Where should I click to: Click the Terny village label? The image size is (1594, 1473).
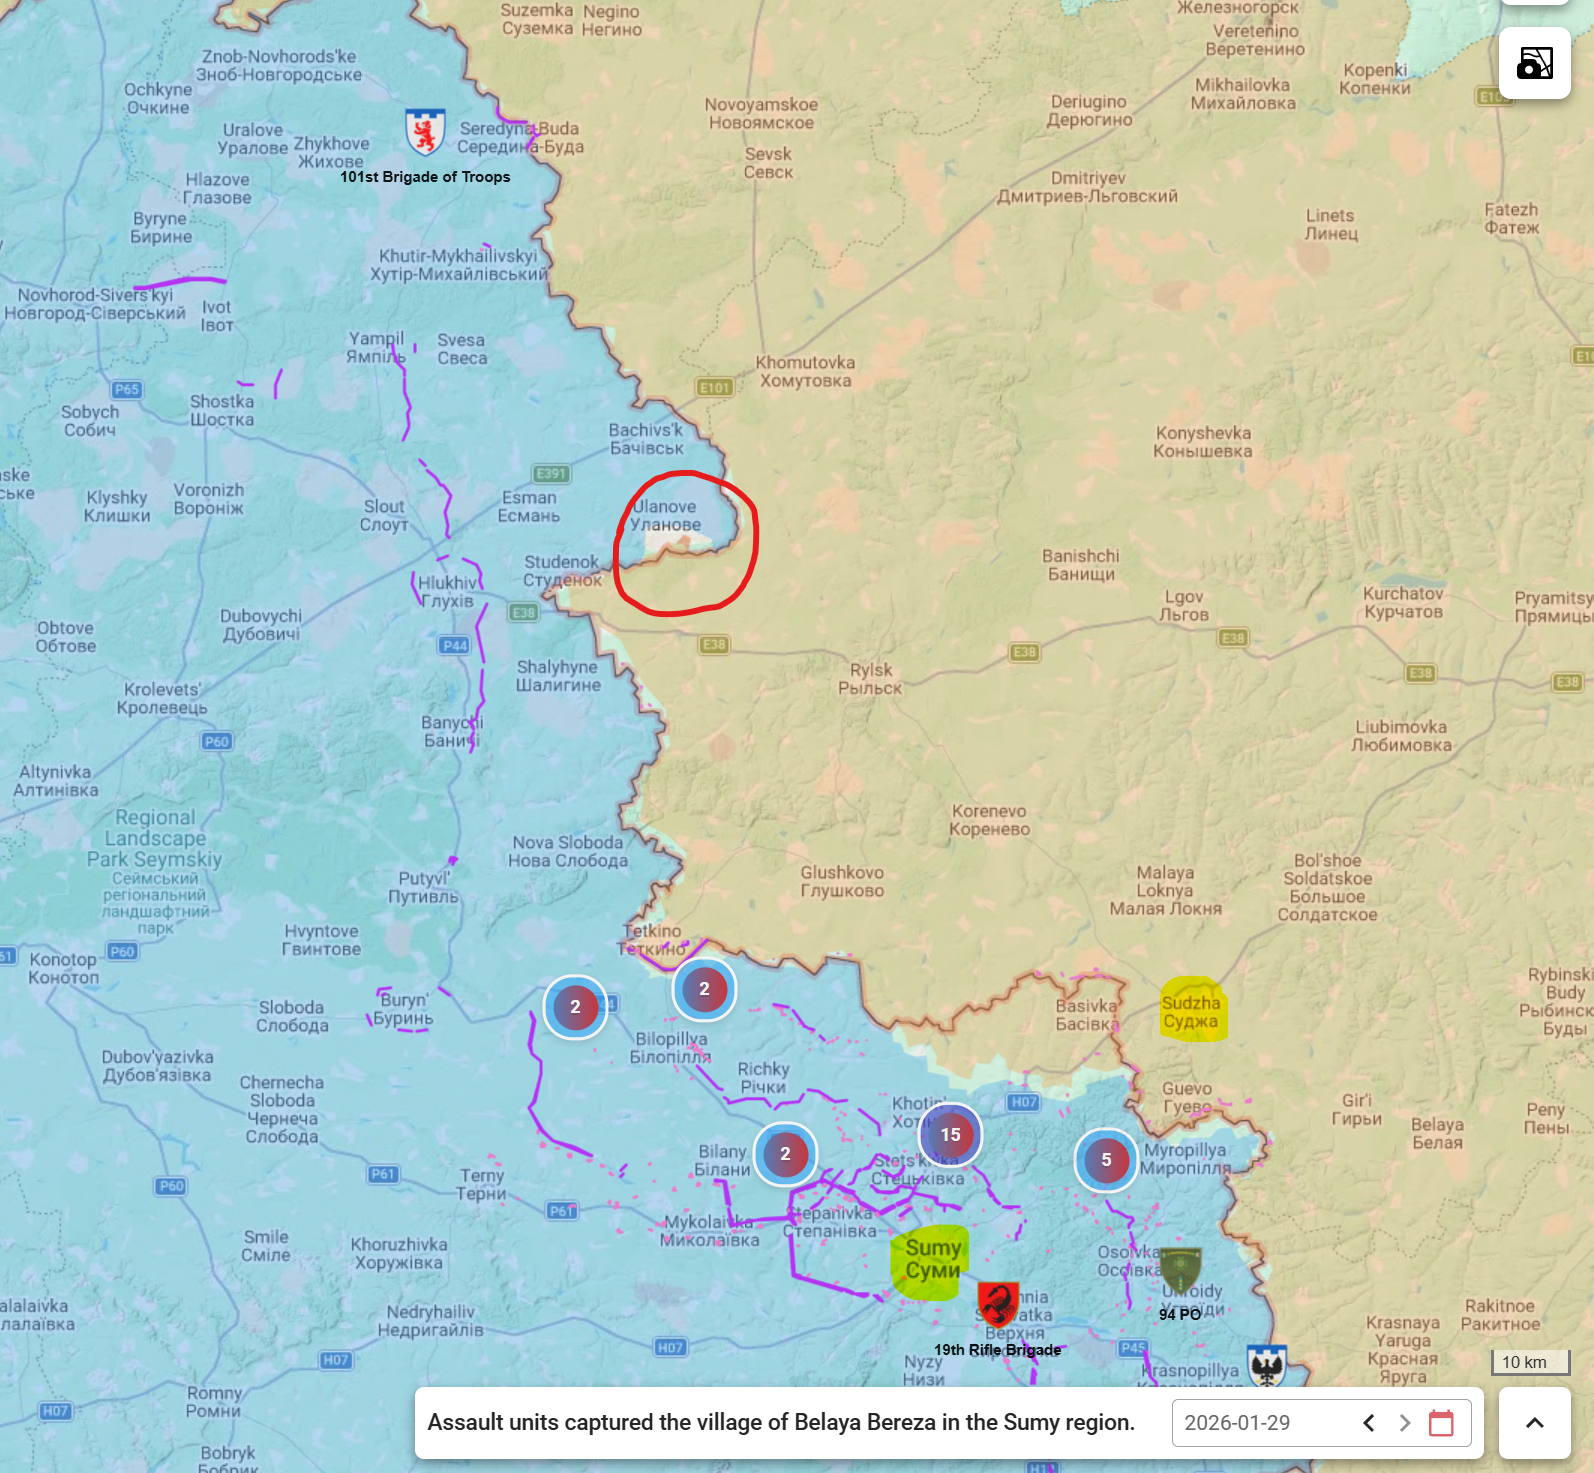(482, 1184)
